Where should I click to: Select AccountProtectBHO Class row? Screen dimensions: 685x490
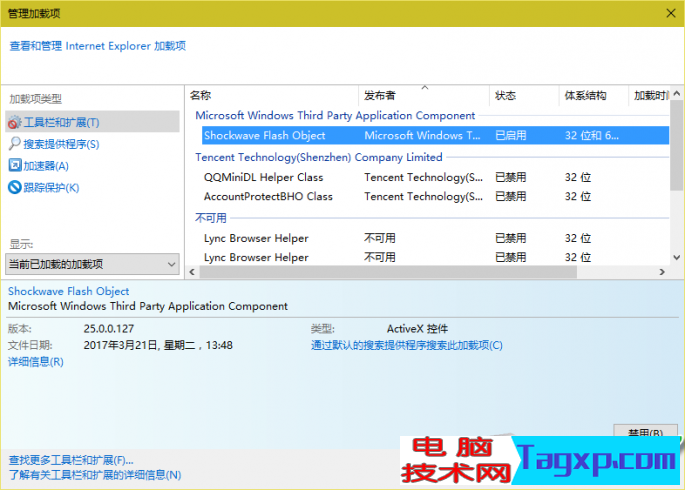tap(435, 197)
